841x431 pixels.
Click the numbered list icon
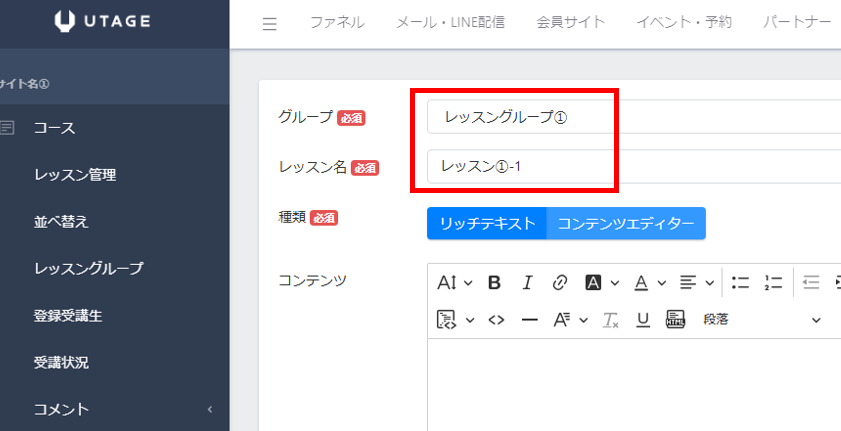[x=772, y=283]
